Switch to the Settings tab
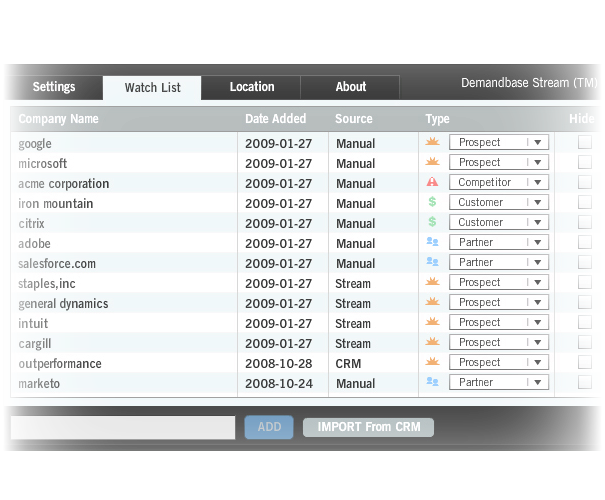Viewport: 605px width, 500px height. tap(54, 87)
